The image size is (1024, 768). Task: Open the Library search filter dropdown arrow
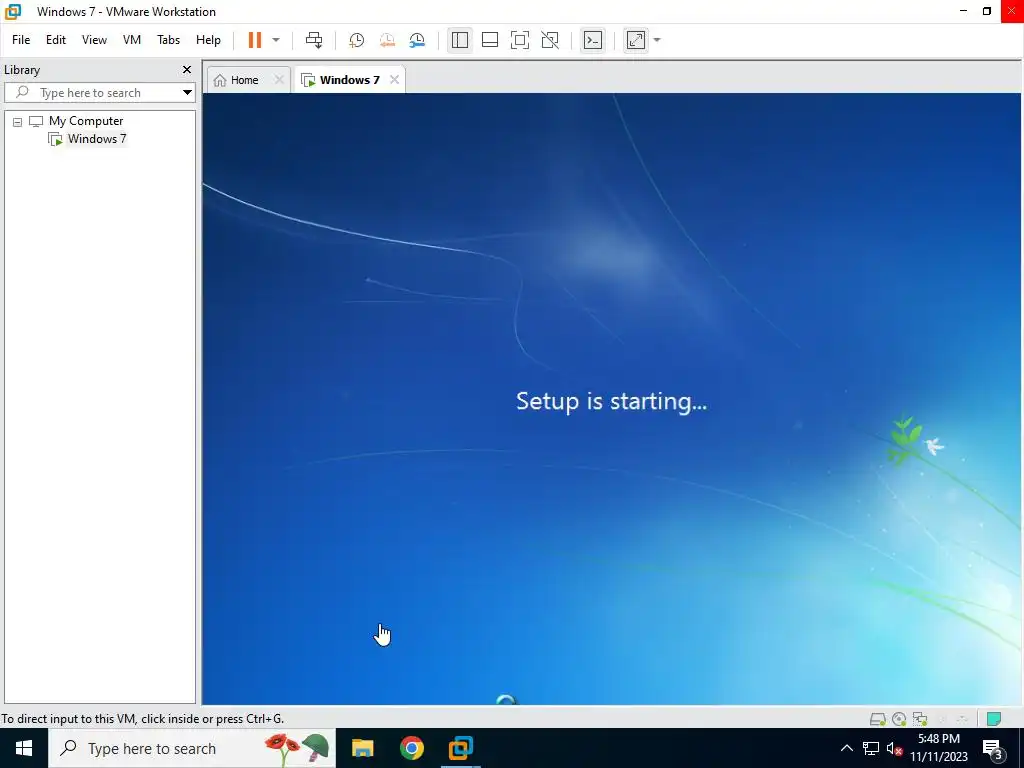[x=187, y=93]
